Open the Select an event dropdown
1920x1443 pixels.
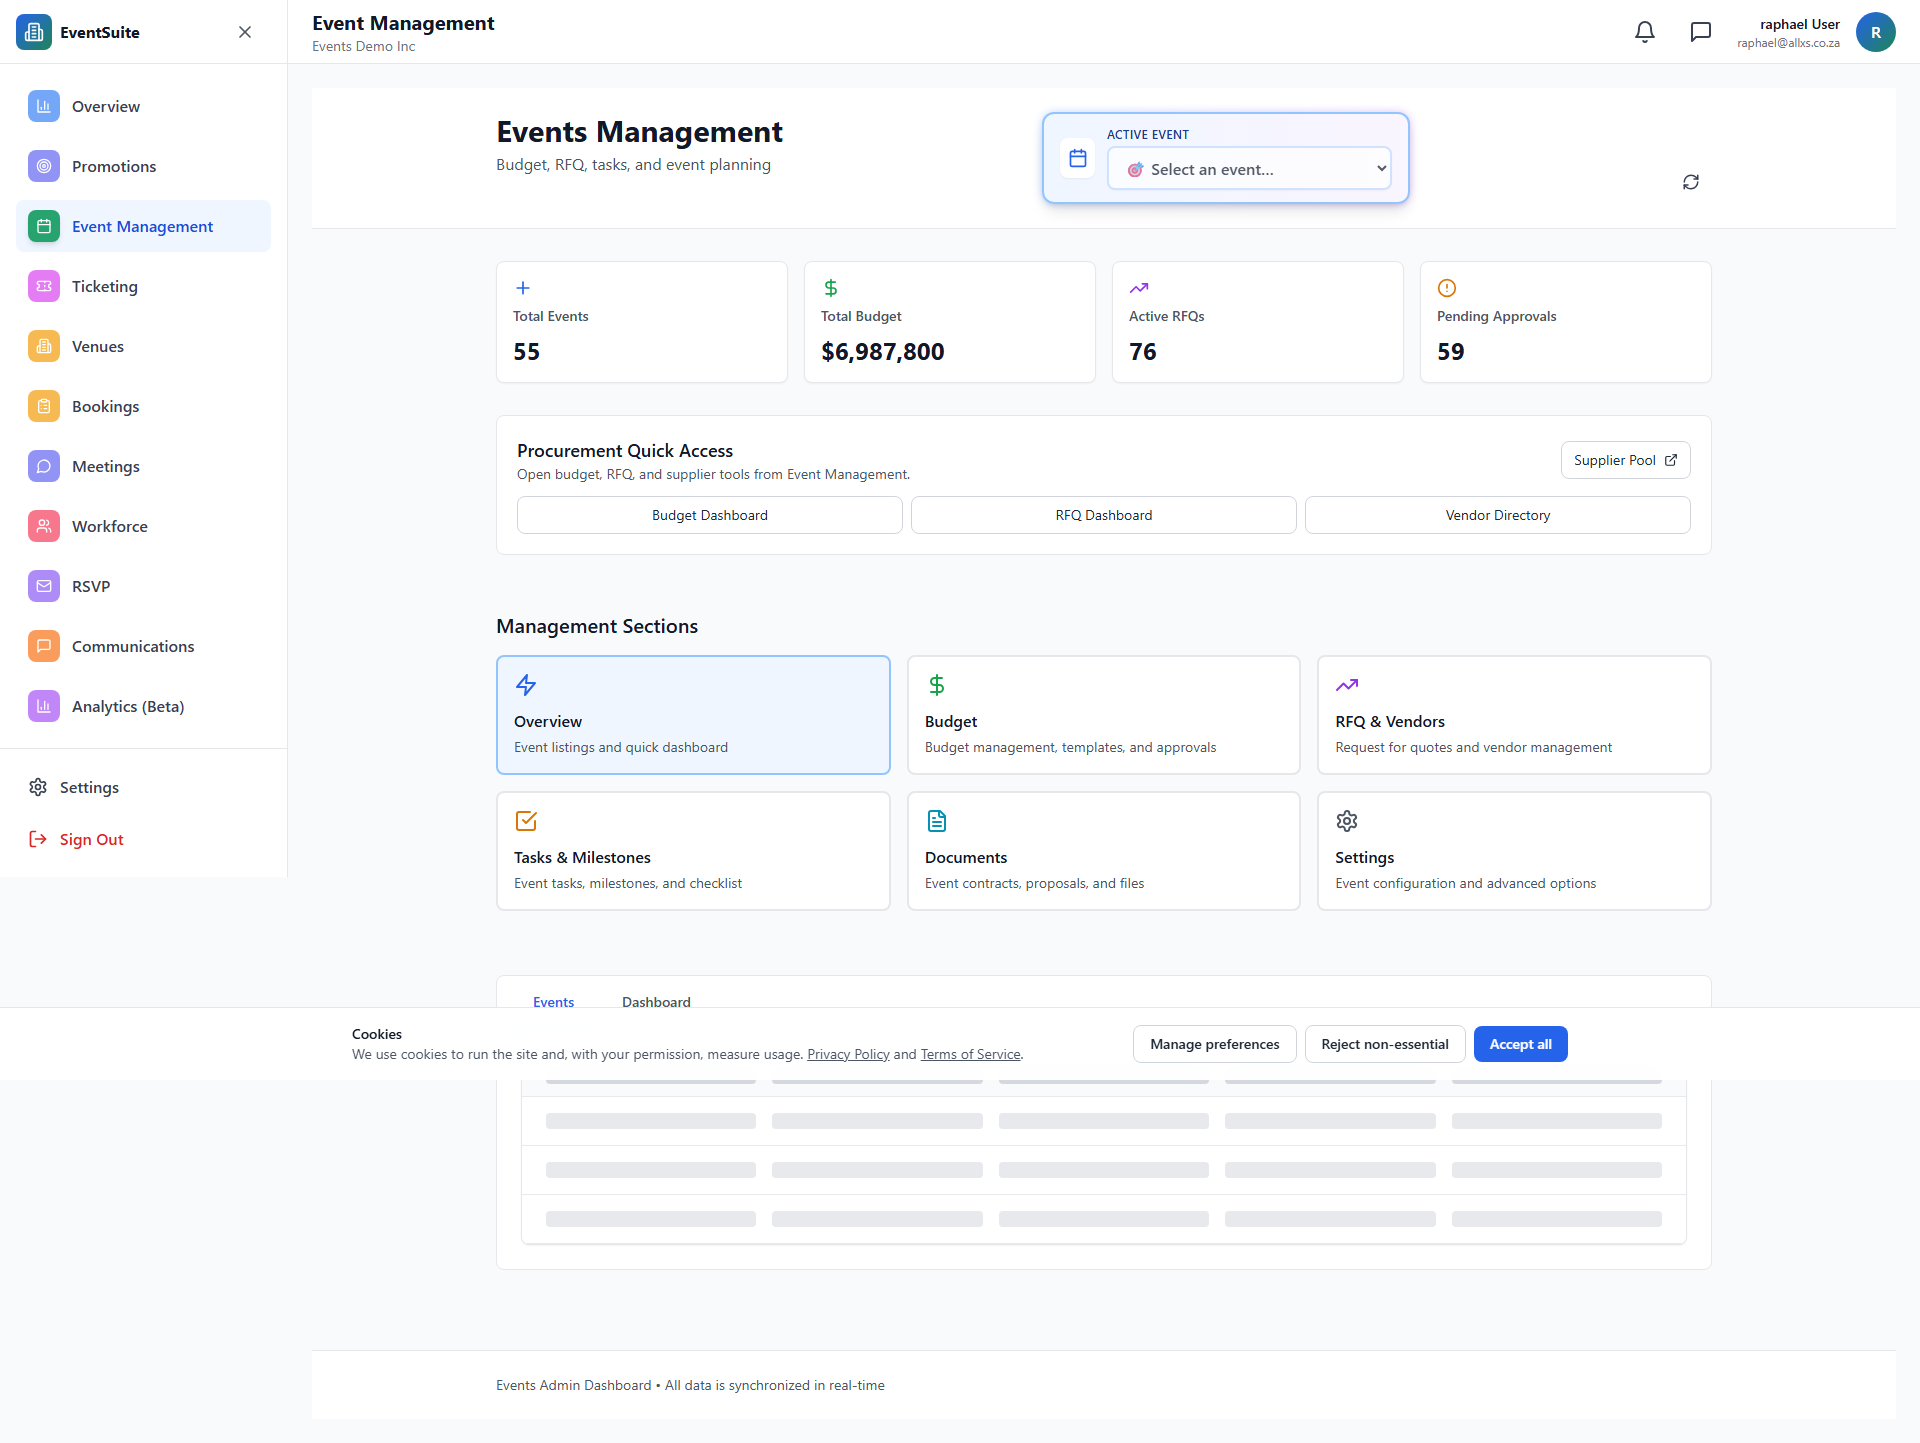tap(1248, 168)
